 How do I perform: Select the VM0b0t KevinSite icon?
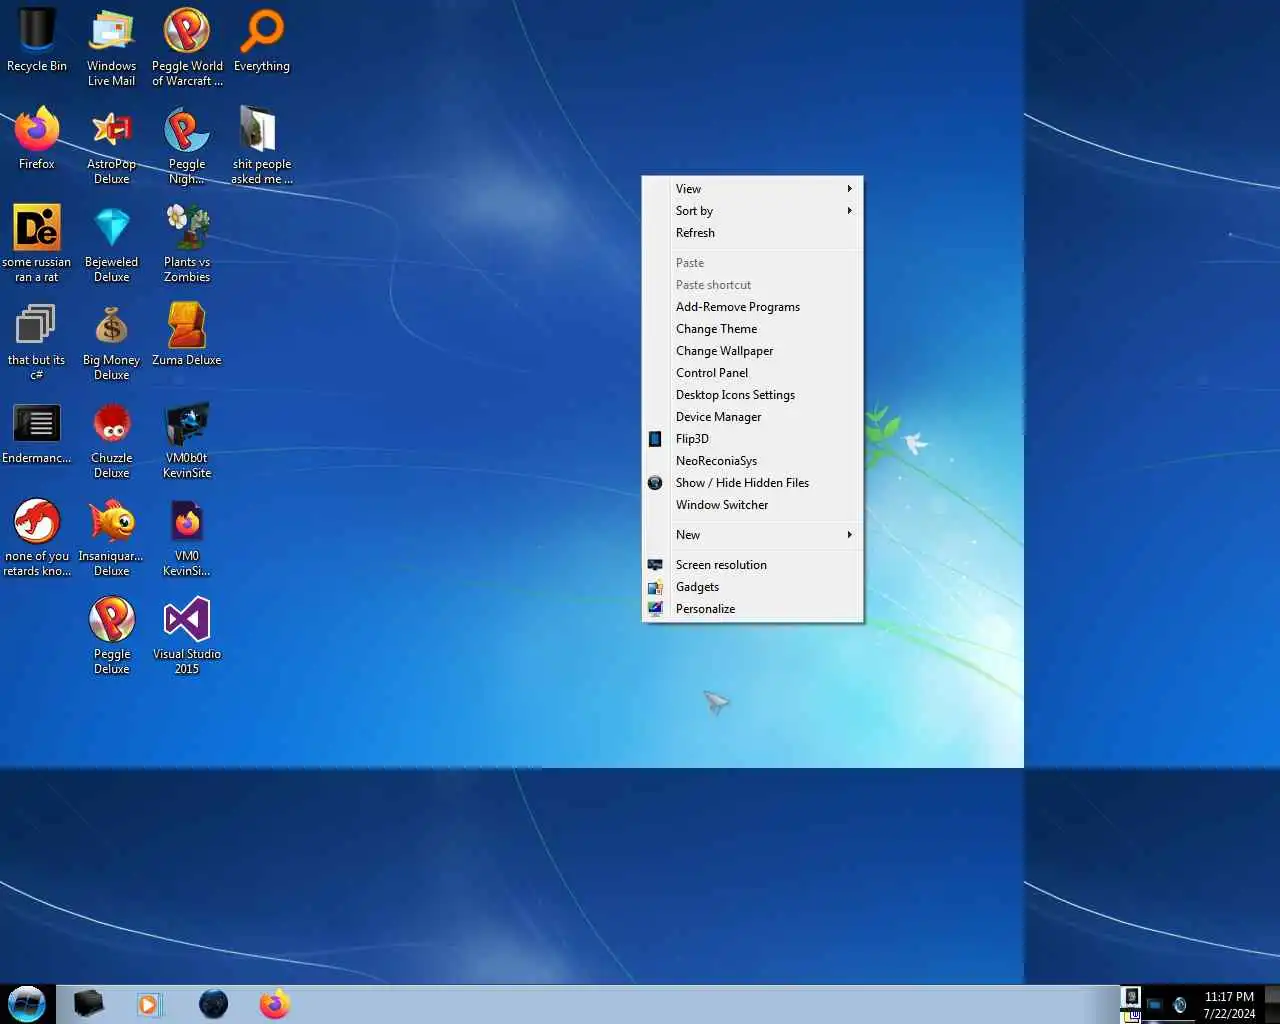point(187,440)
